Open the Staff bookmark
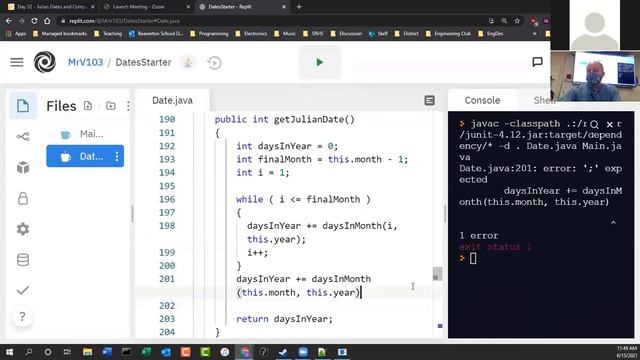 [378, 34]
